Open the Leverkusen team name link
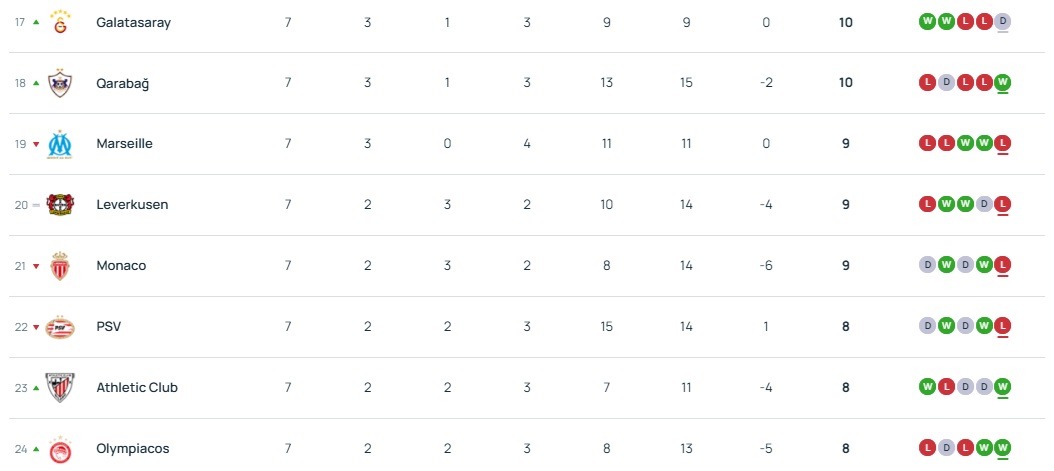1054x471 pixels. pyautogui.click(x=132, y=205)
